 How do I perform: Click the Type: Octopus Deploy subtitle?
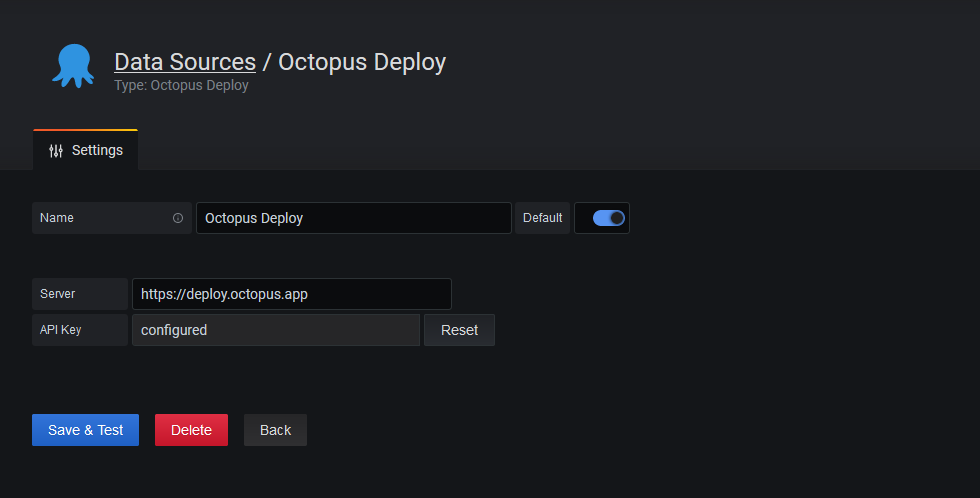[181, 86]
